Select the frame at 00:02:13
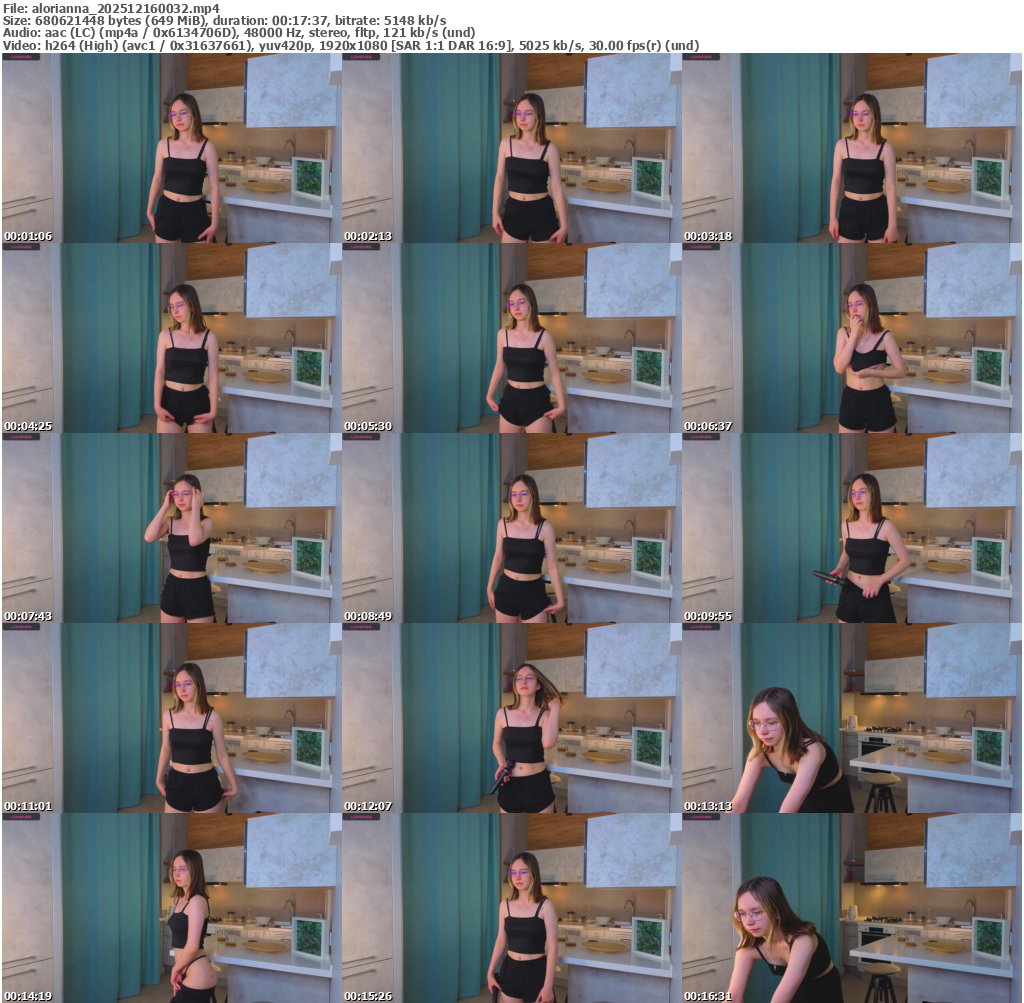Image resolution: width=1024 pixels, height=1003 pixels. [511, 148]
